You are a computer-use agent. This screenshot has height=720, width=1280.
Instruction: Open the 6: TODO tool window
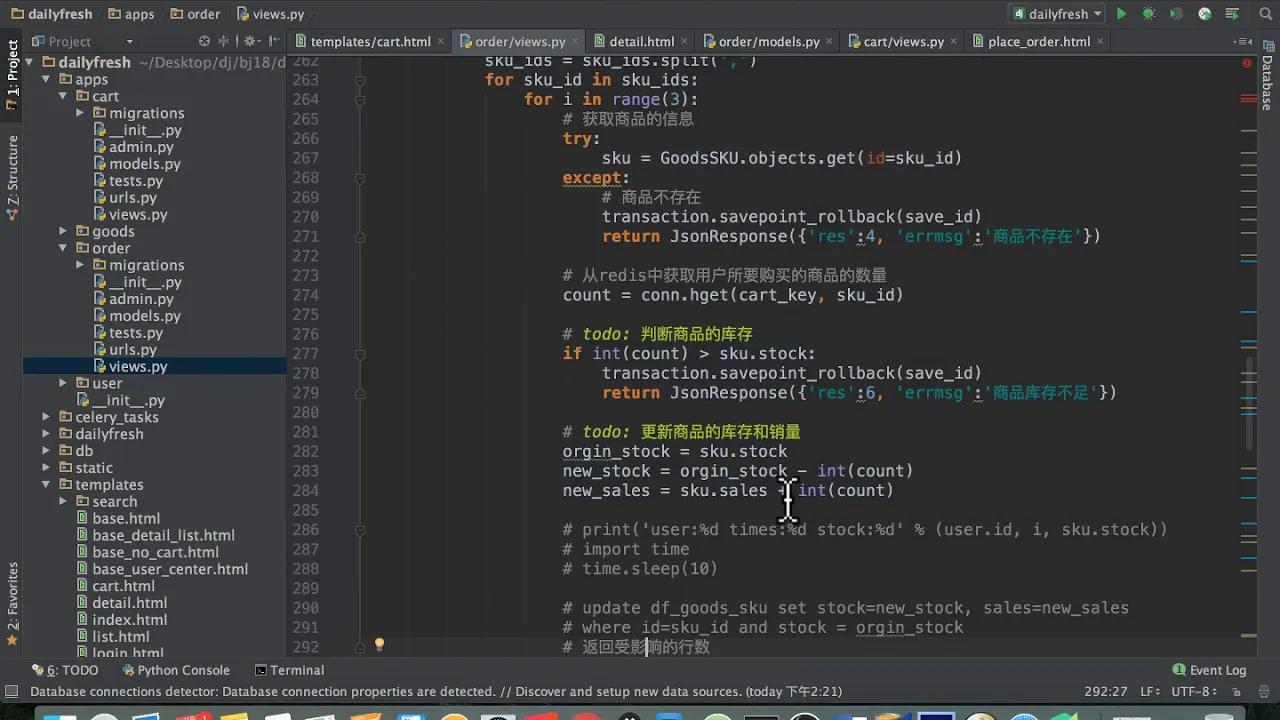65,670
